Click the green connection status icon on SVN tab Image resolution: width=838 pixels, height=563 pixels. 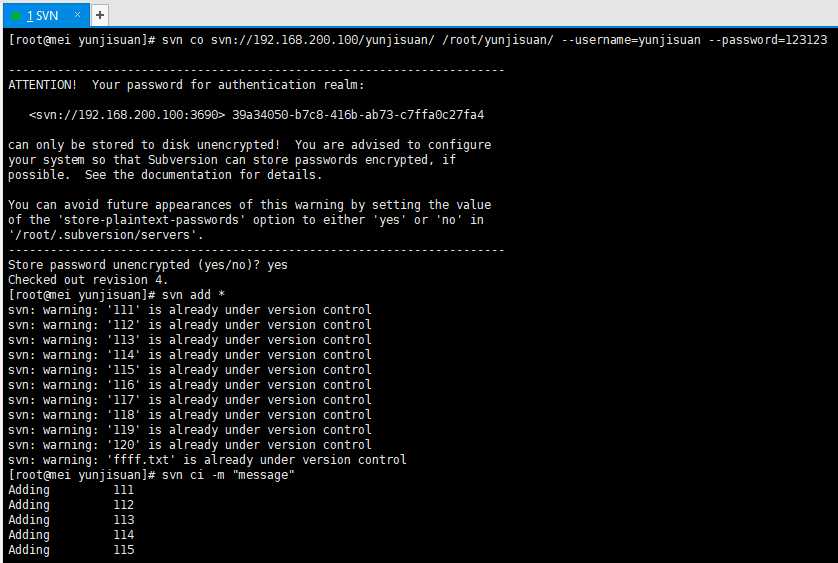(15, 16)
